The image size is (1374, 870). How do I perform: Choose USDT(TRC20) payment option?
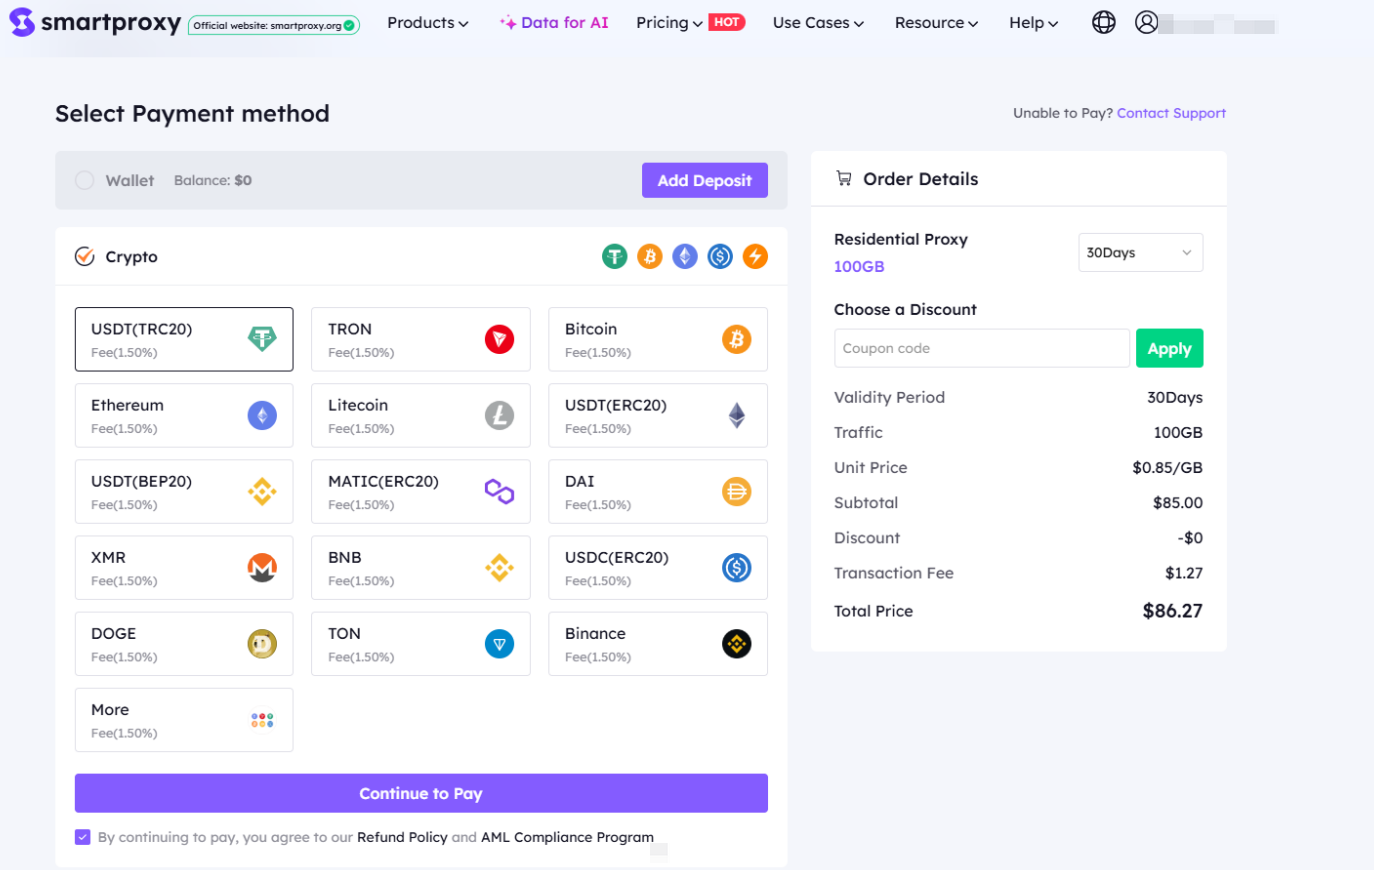(184, 339)
